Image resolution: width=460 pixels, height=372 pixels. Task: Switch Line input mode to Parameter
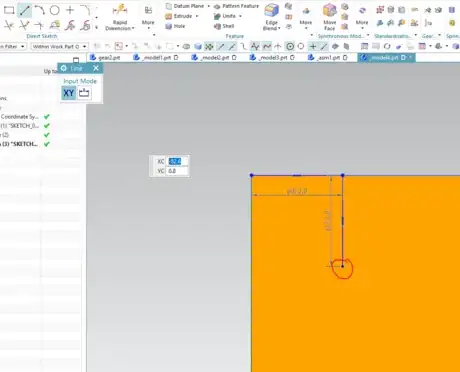pyautogui.click(x=84, y=93)
